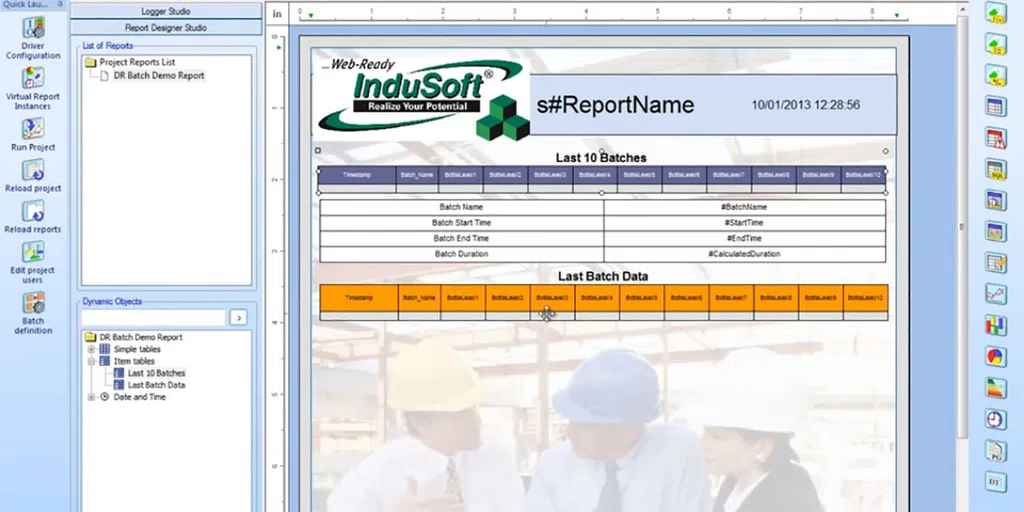Select the blue table with yellow footer tool

[996, 231]
